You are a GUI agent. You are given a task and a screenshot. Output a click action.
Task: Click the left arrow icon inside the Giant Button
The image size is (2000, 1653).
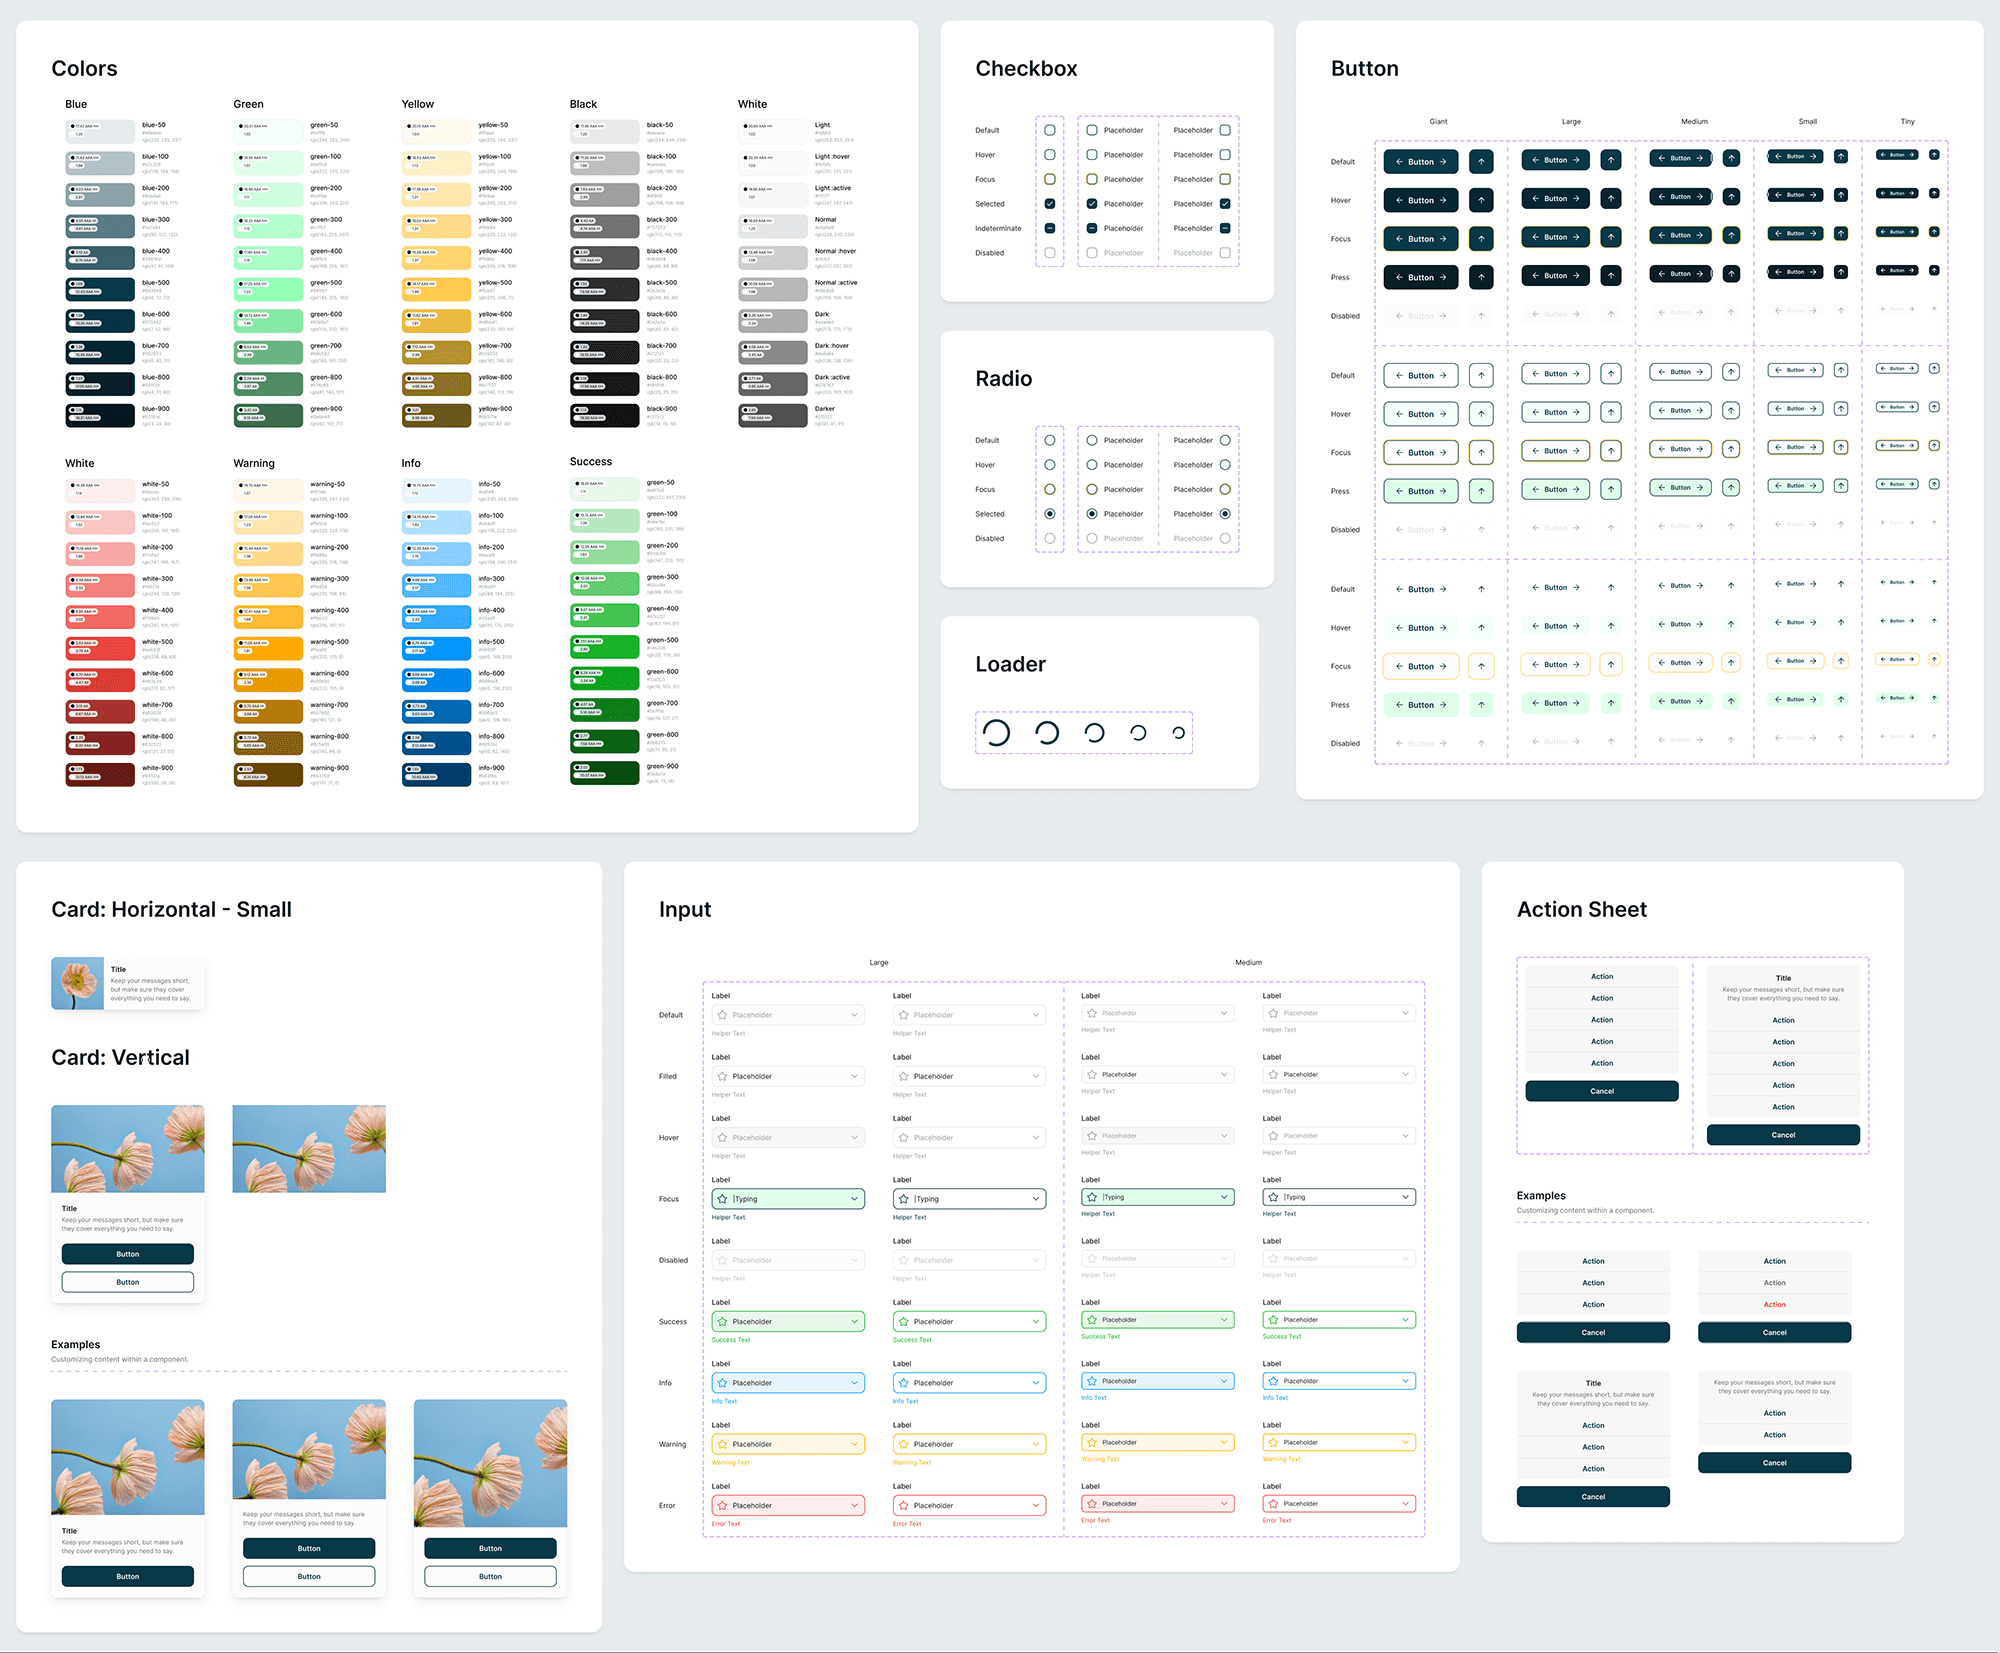pyautogui.click(x=1398, y=161)
